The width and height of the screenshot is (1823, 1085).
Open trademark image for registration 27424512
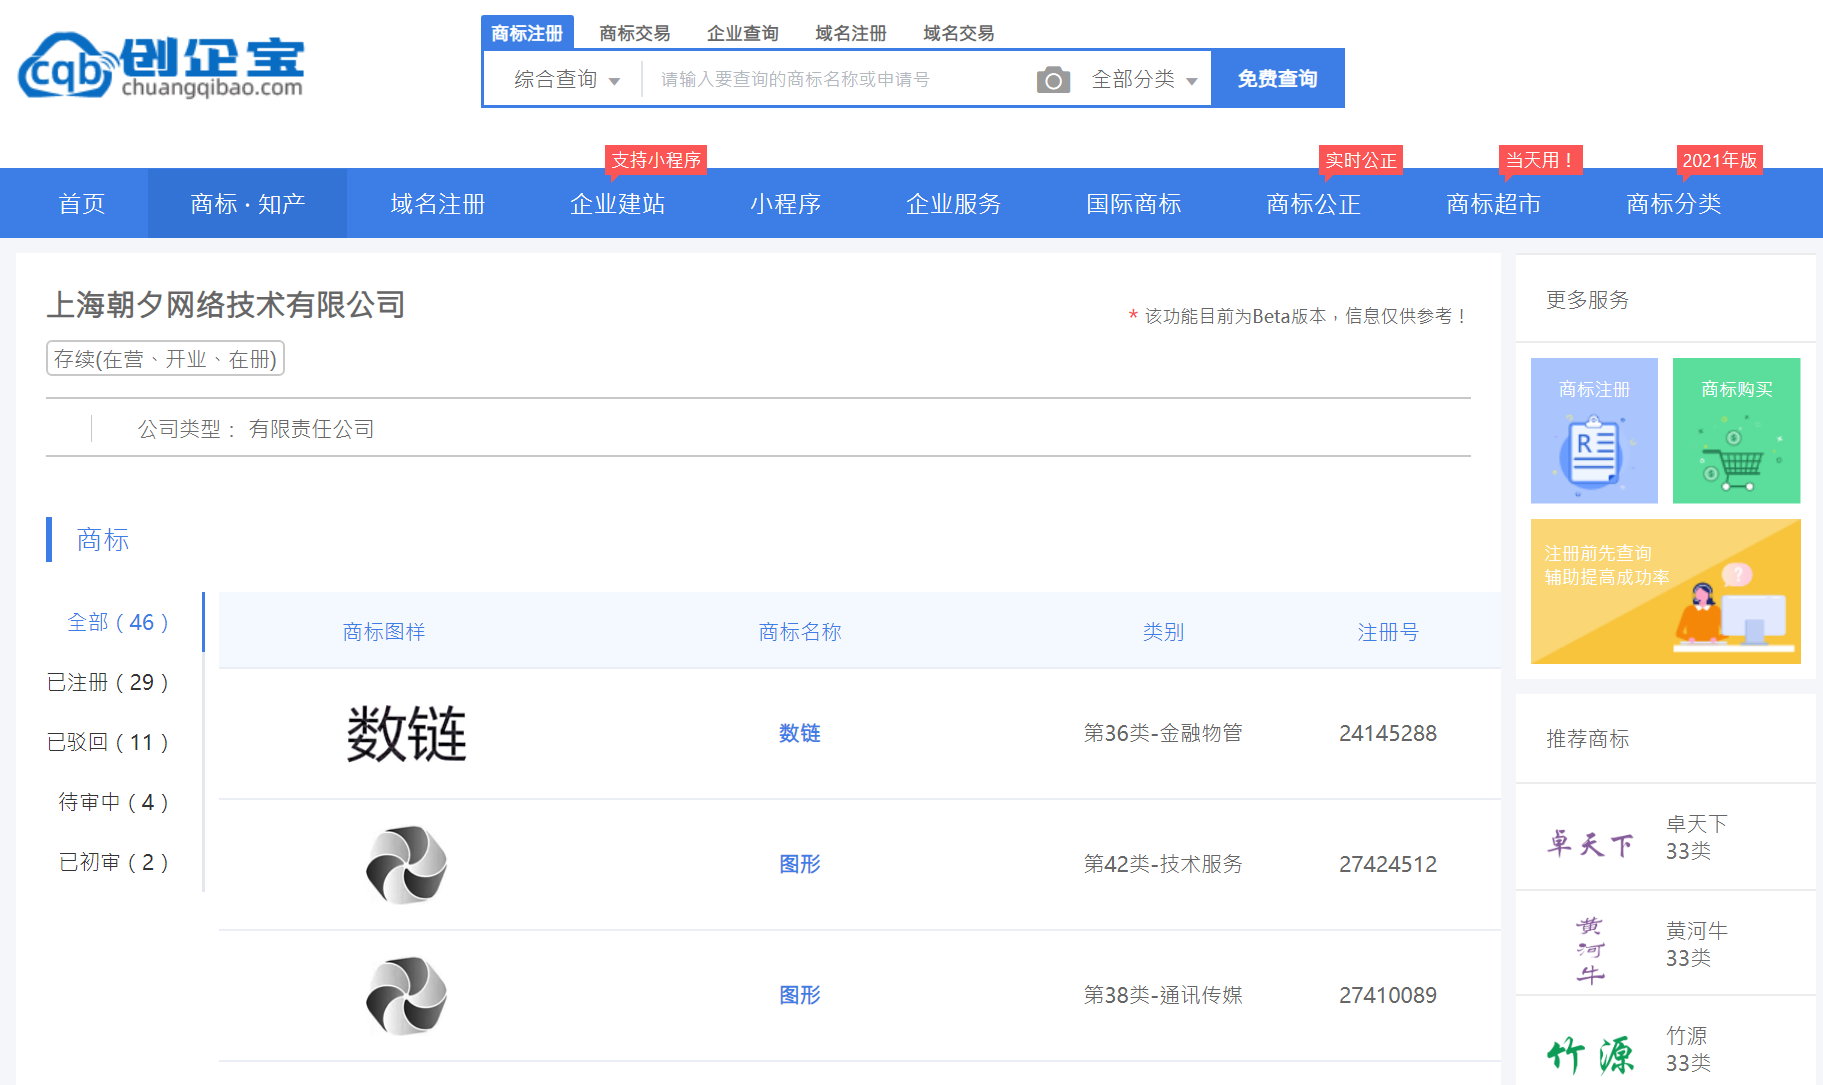406,865
